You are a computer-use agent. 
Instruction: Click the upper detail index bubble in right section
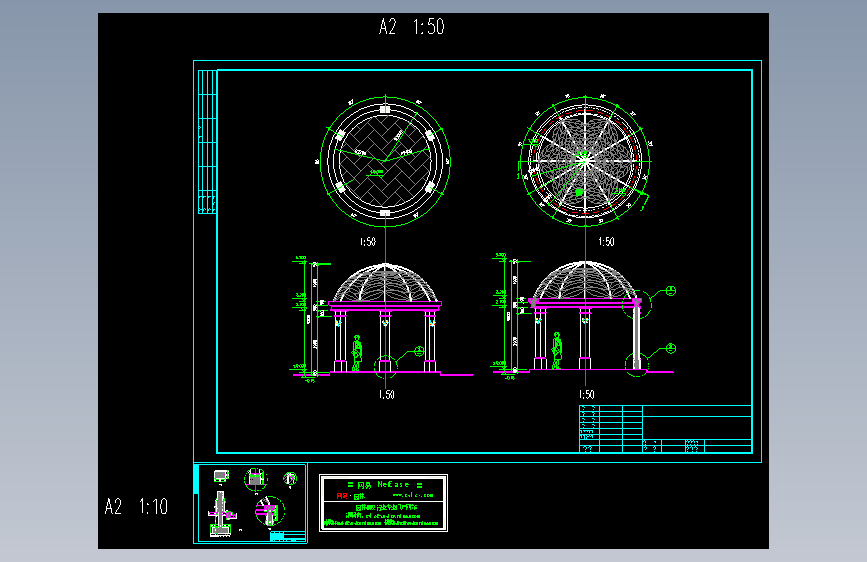click(671, 291)
